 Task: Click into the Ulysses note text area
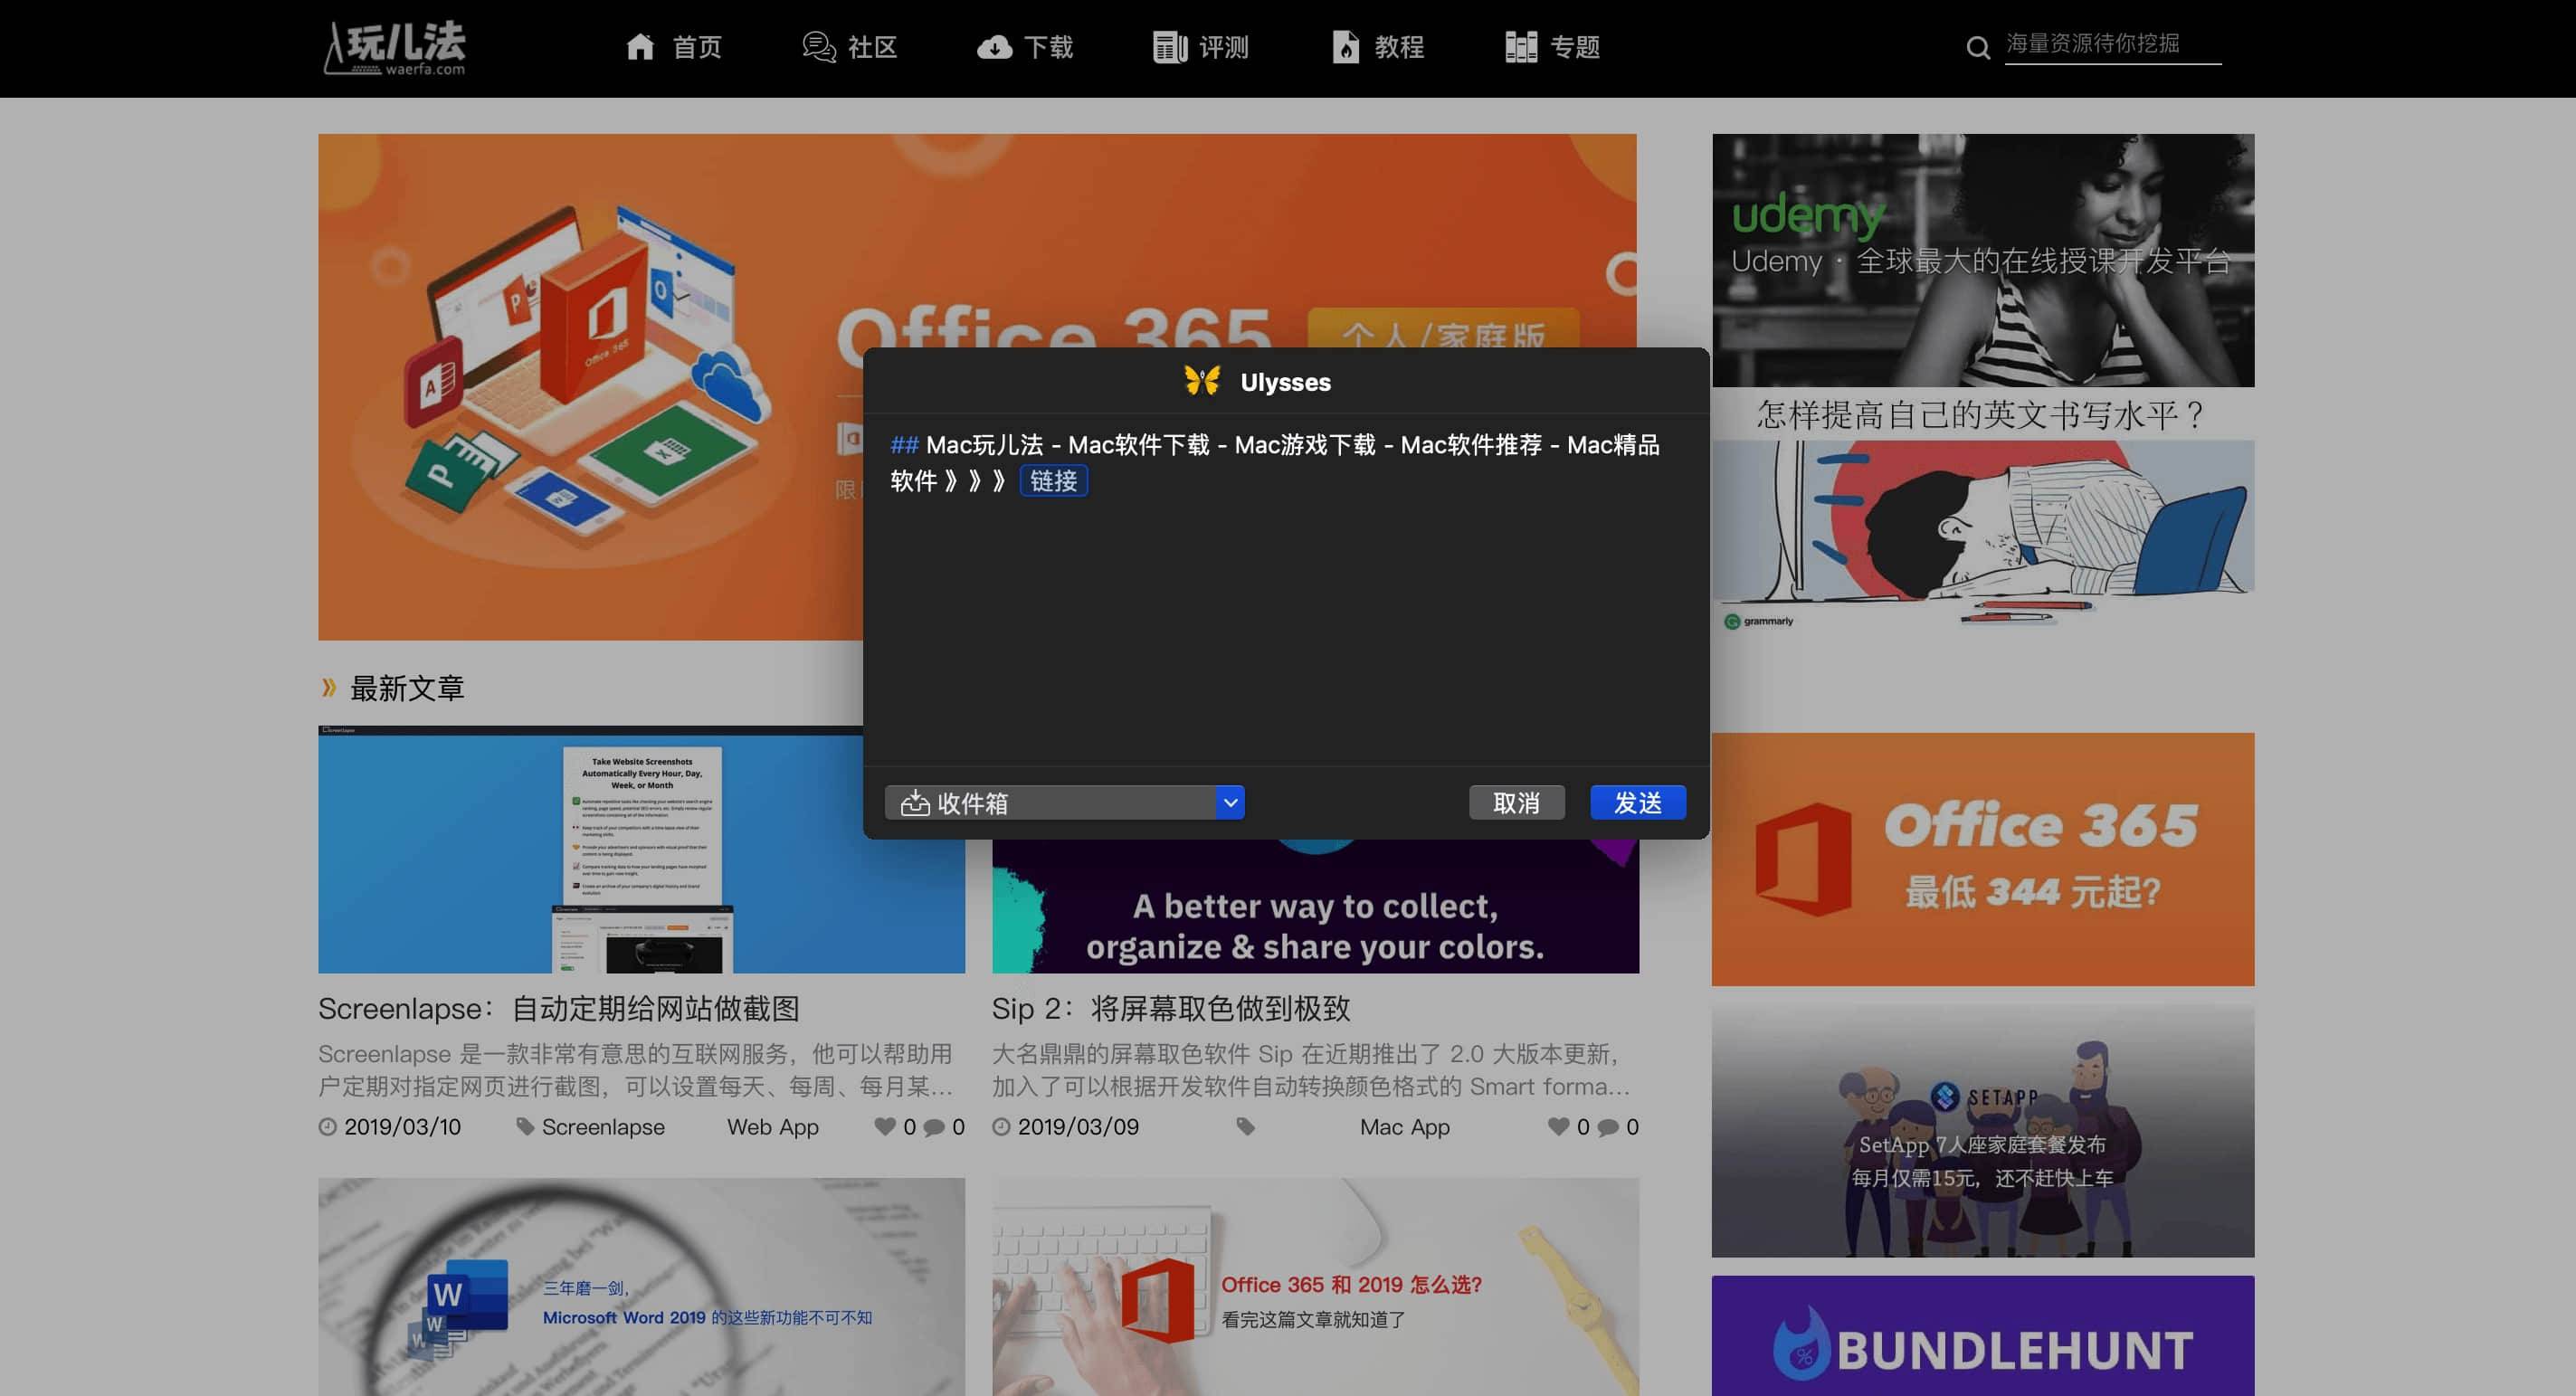(1286, 590)
